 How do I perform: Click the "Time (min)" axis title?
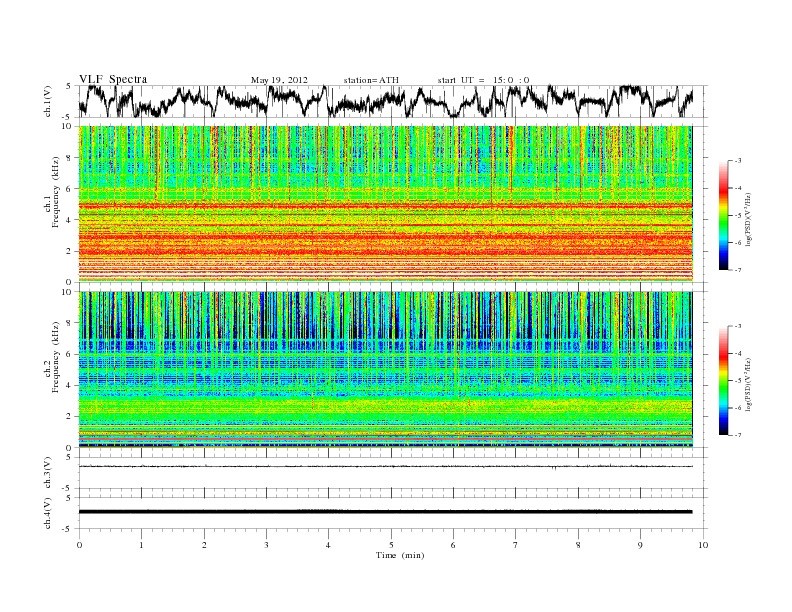400,555
